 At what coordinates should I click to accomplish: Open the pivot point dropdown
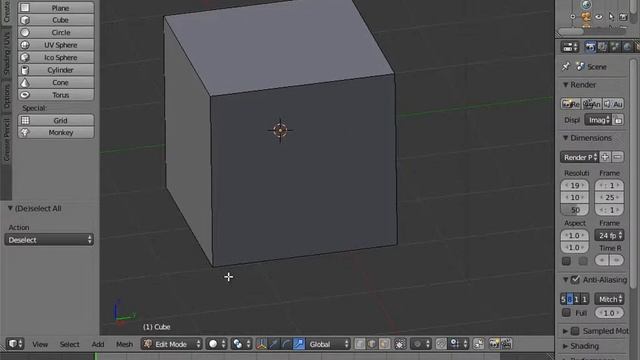click(x=241, y=344)
